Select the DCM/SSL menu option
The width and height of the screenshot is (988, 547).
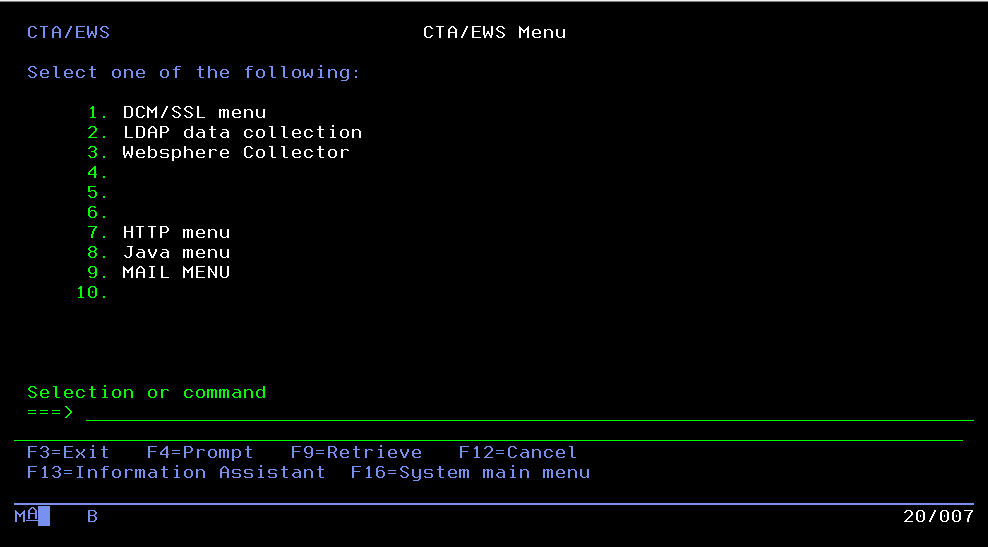[194, 113]
